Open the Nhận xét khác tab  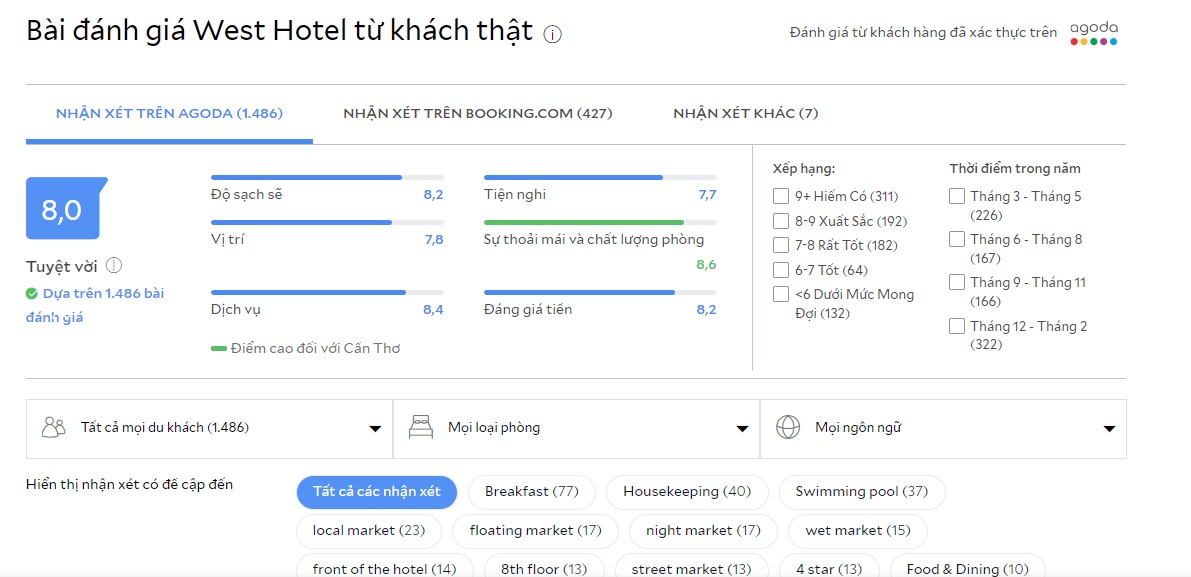point(745,114)
